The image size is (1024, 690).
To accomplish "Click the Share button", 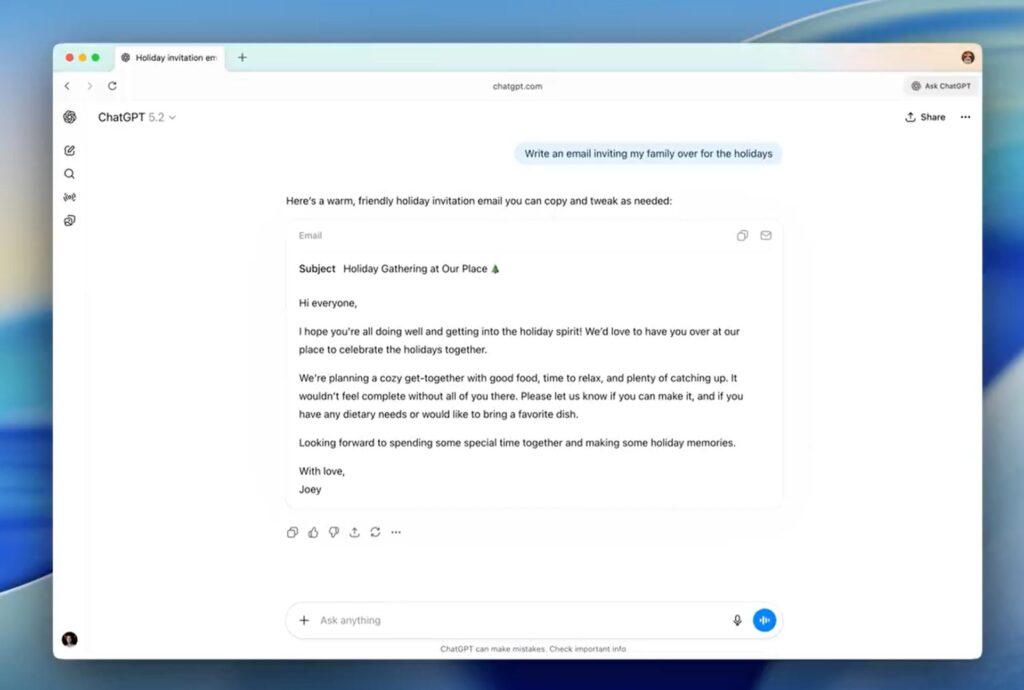I will point(925,117).
